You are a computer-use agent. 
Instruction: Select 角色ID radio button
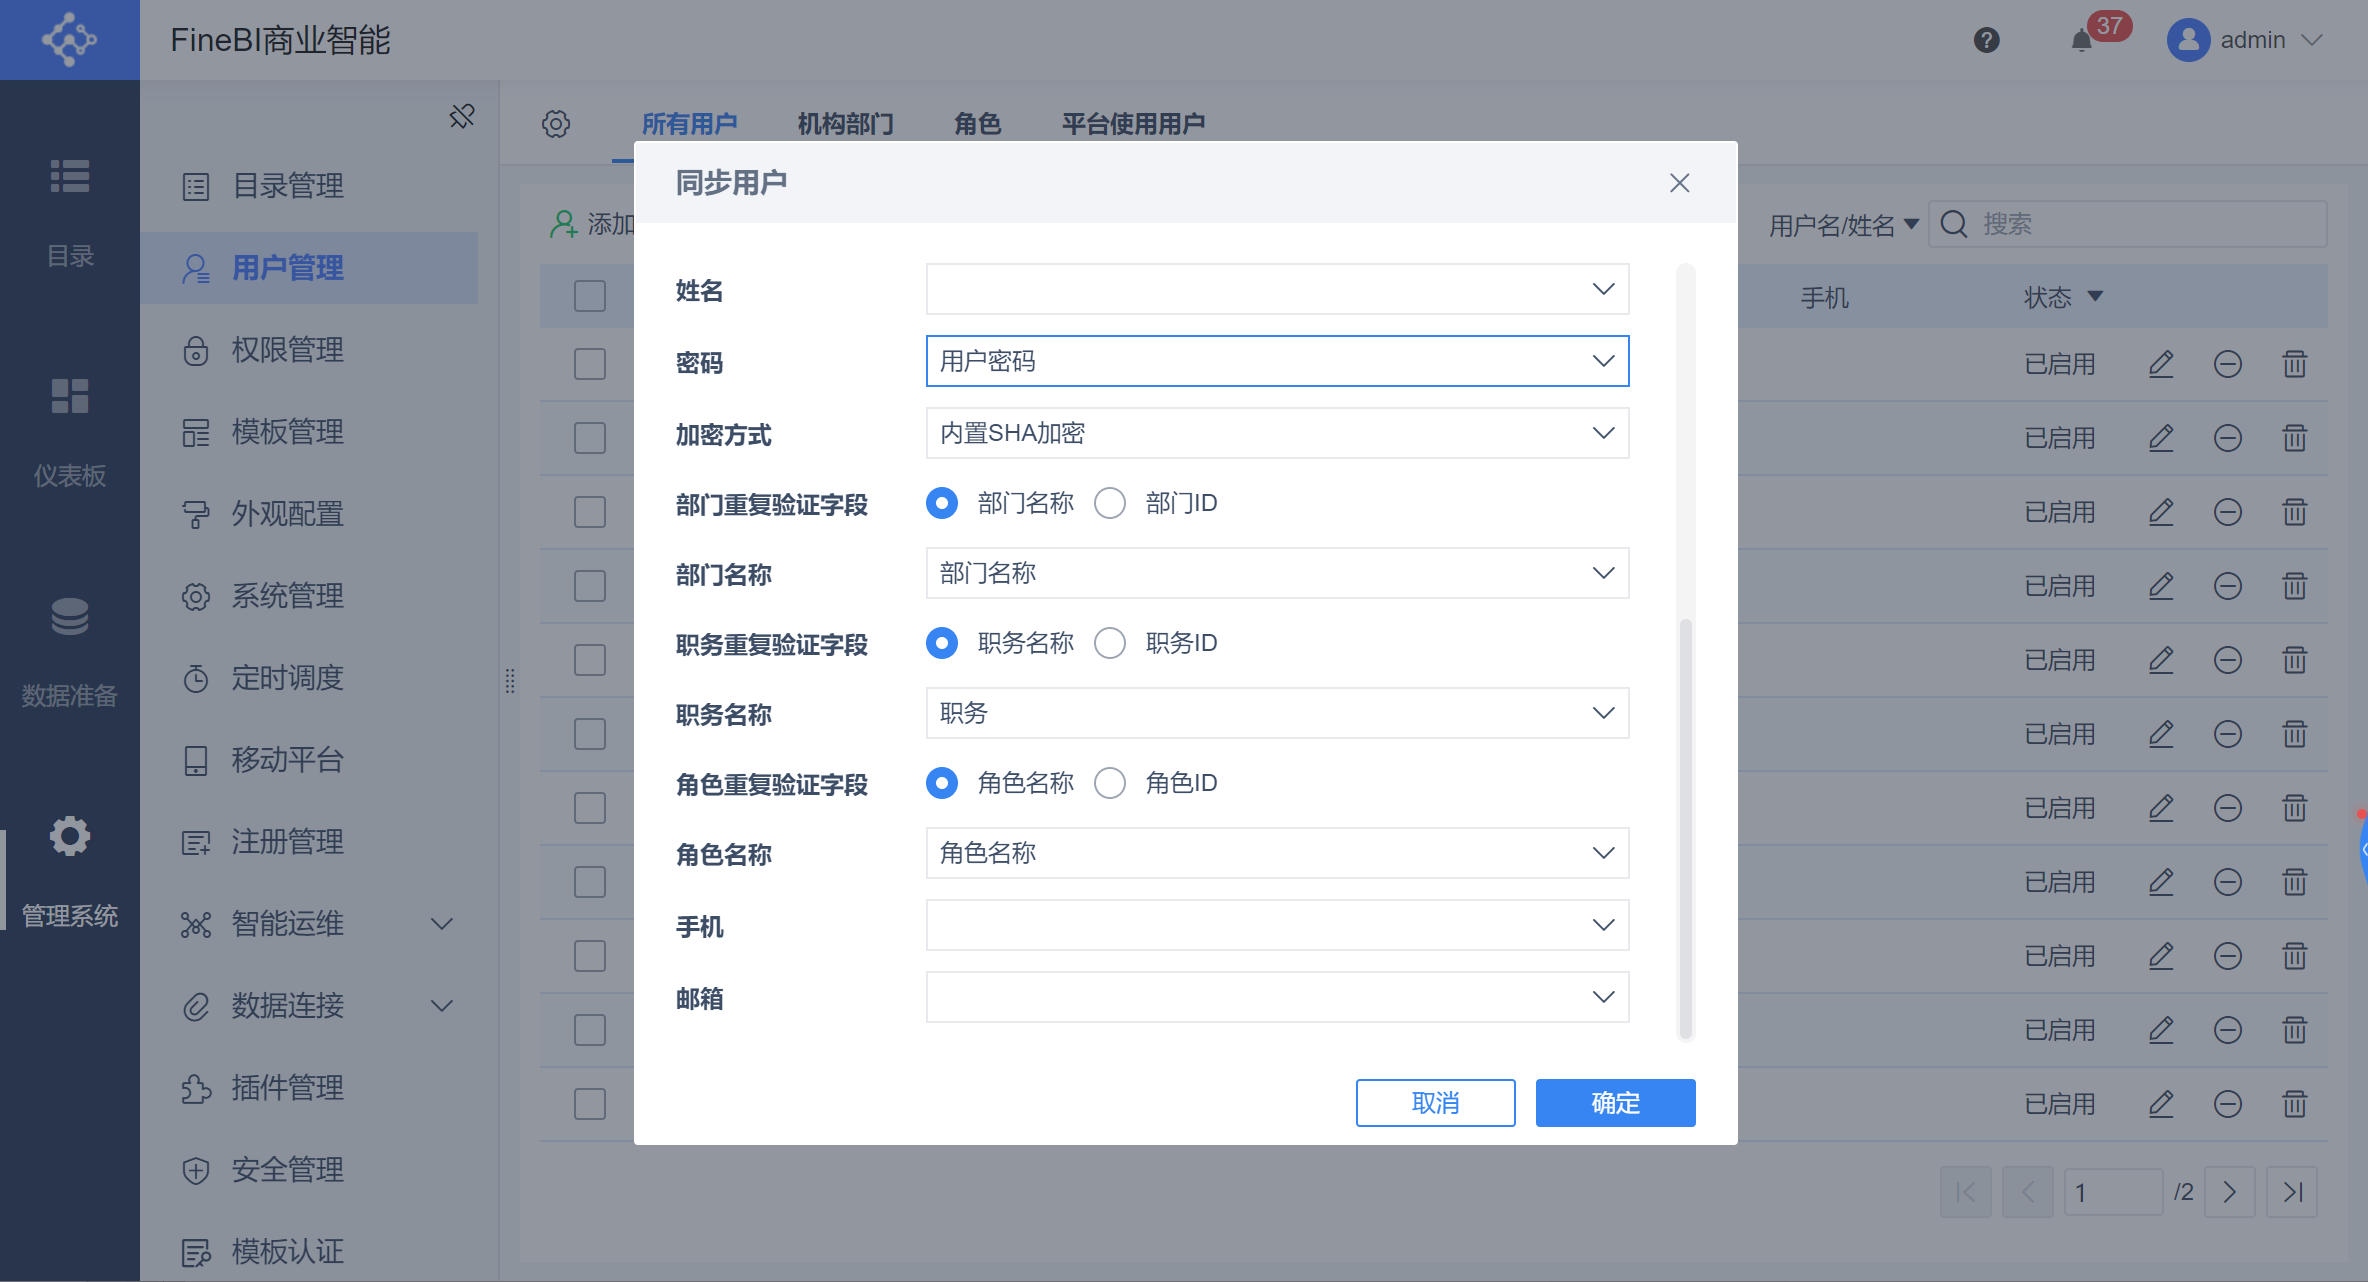[x=1110, y=783]
